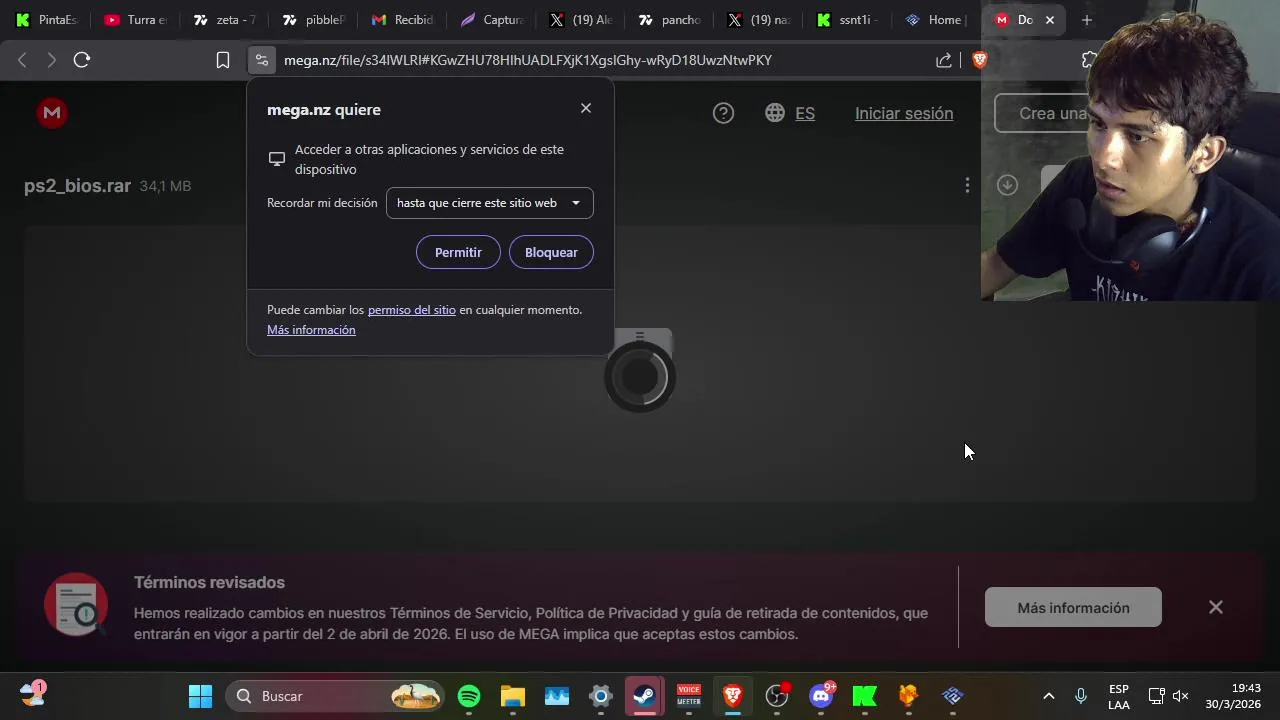Screen dimensions: 1280x720
Task: Show hidden system tray icons chevron
Action: pos(1049,696)
